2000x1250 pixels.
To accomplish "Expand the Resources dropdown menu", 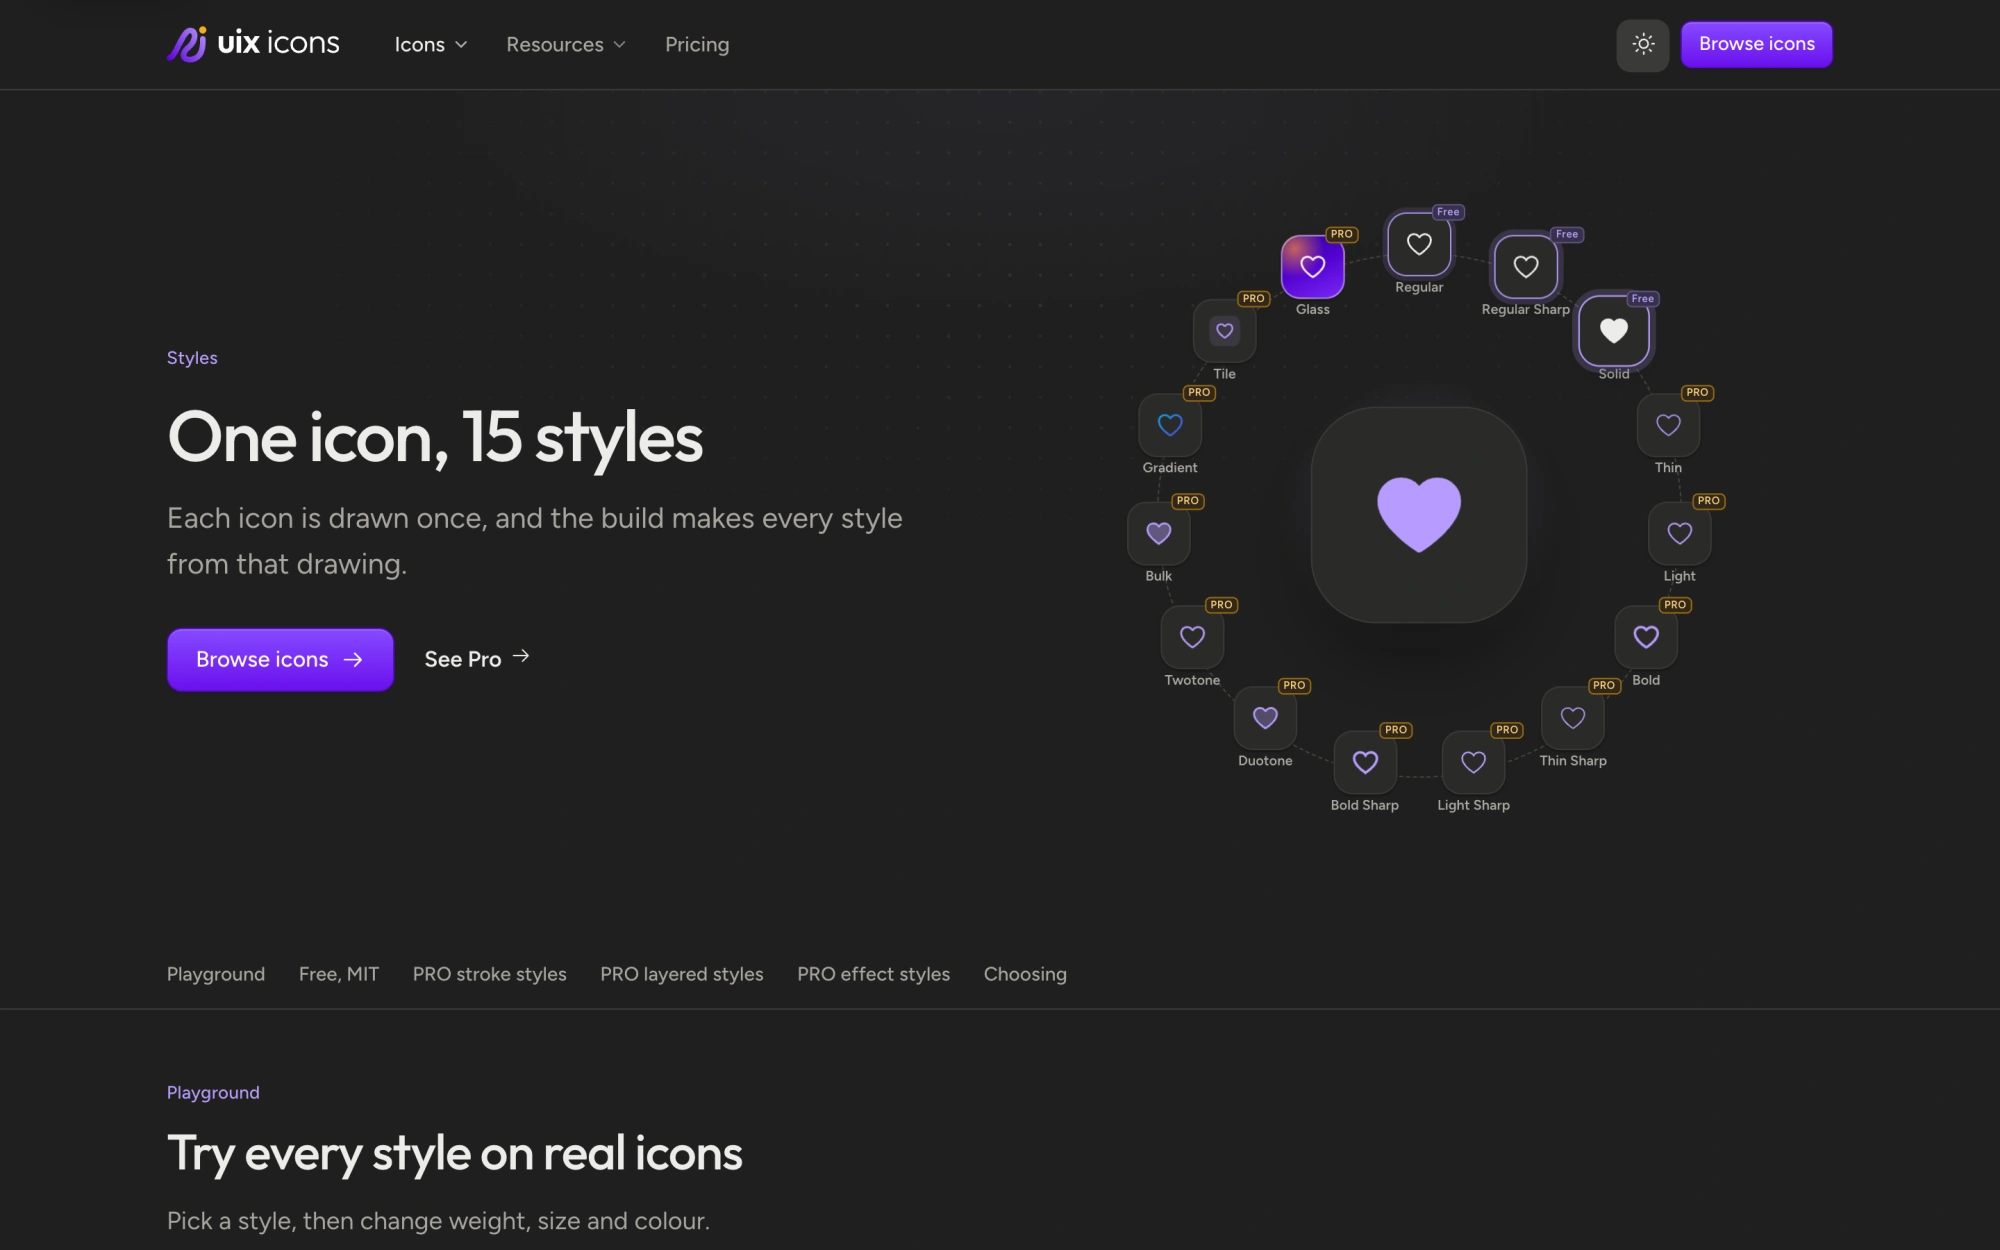I will (x=566, y=44).
